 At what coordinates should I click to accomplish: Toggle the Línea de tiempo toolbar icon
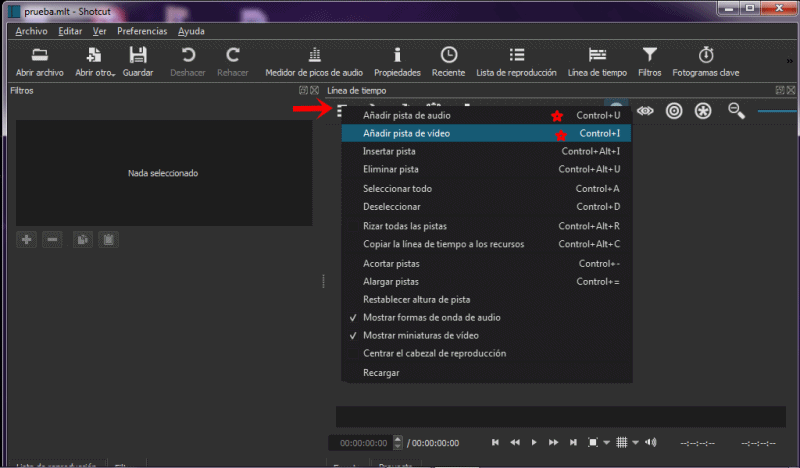pos(597,55)
